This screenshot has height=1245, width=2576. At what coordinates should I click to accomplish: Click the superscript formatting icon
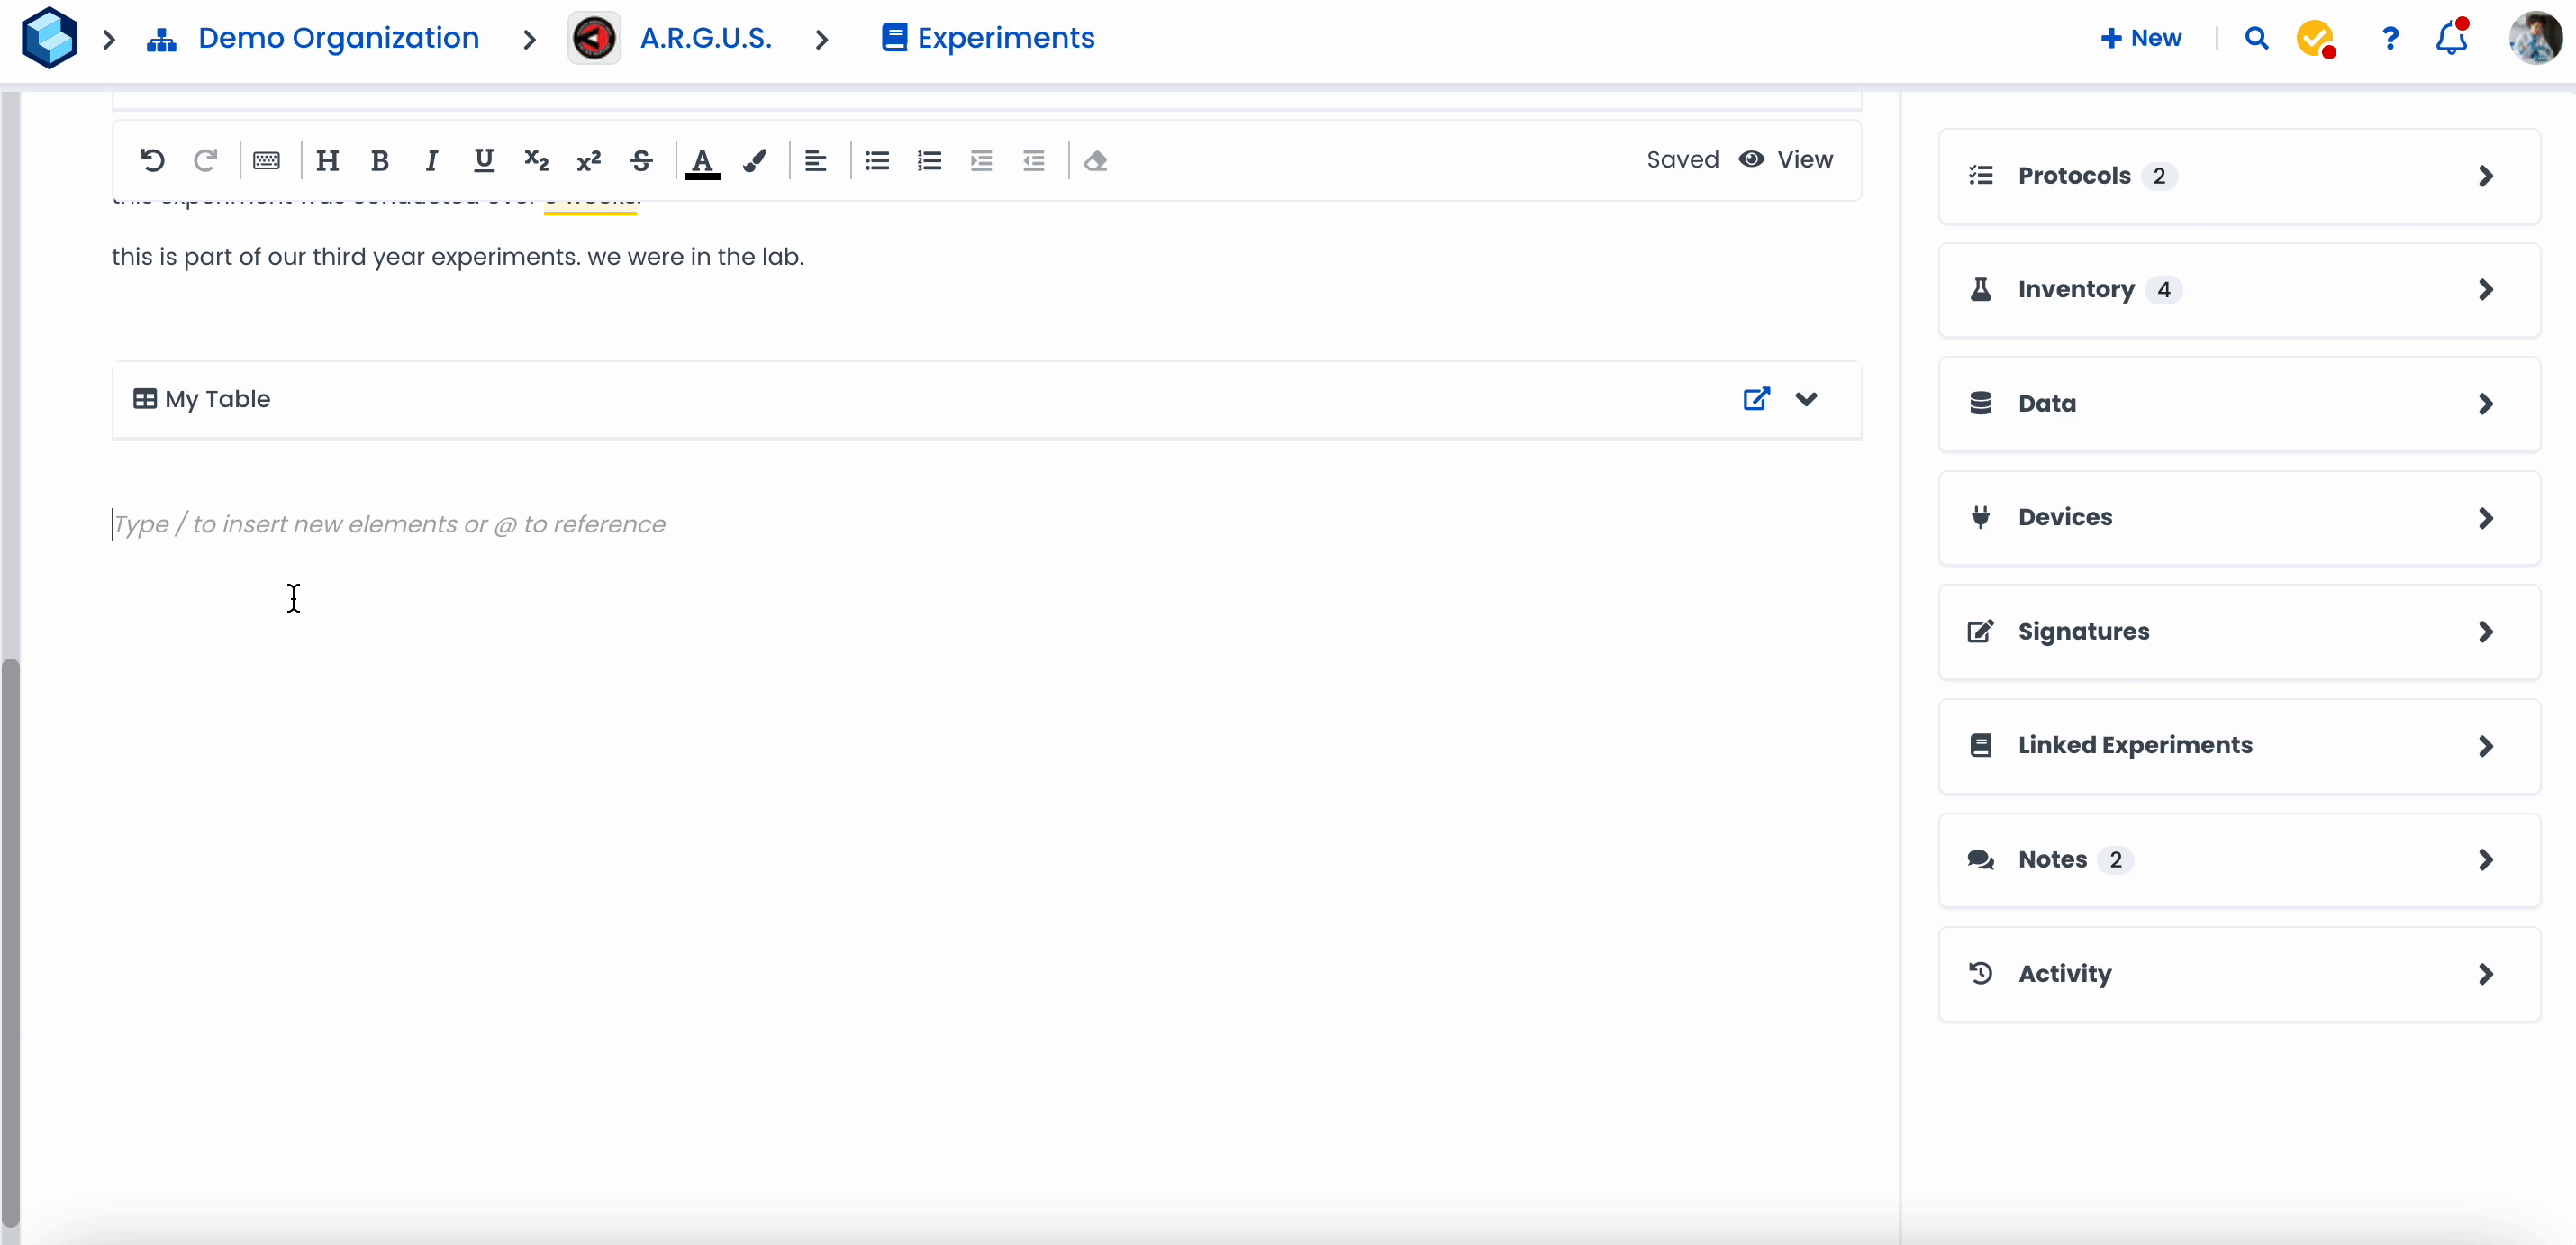[588, 160]
